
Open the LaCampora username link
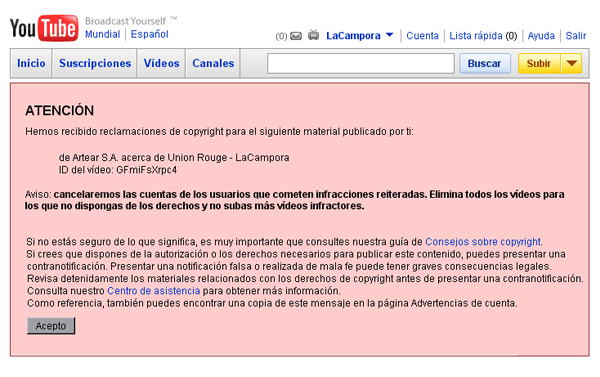pos(353,36)
